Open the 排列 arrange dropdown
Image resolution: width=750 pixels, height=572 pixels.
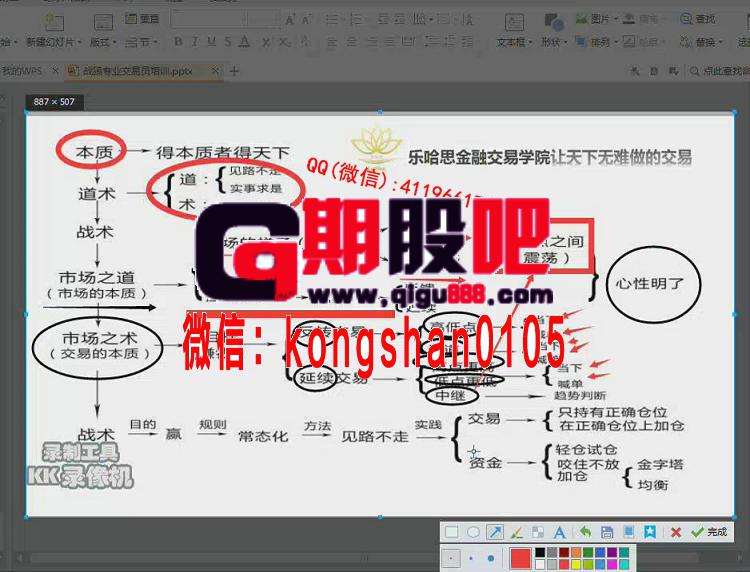click(597, 42)
